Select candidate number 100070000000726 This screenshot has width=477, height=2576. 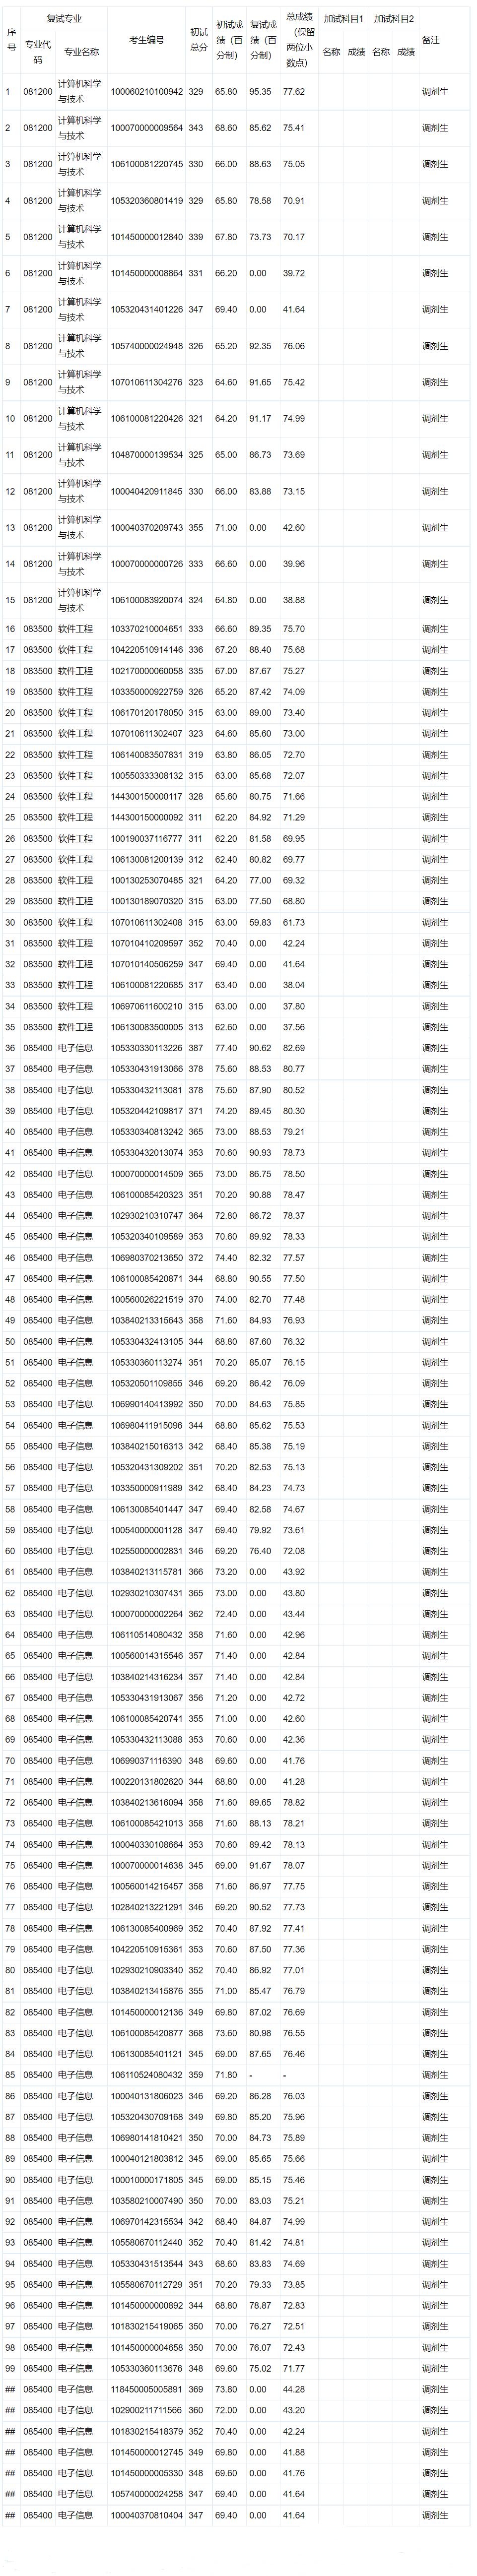(x=146, y=564)
